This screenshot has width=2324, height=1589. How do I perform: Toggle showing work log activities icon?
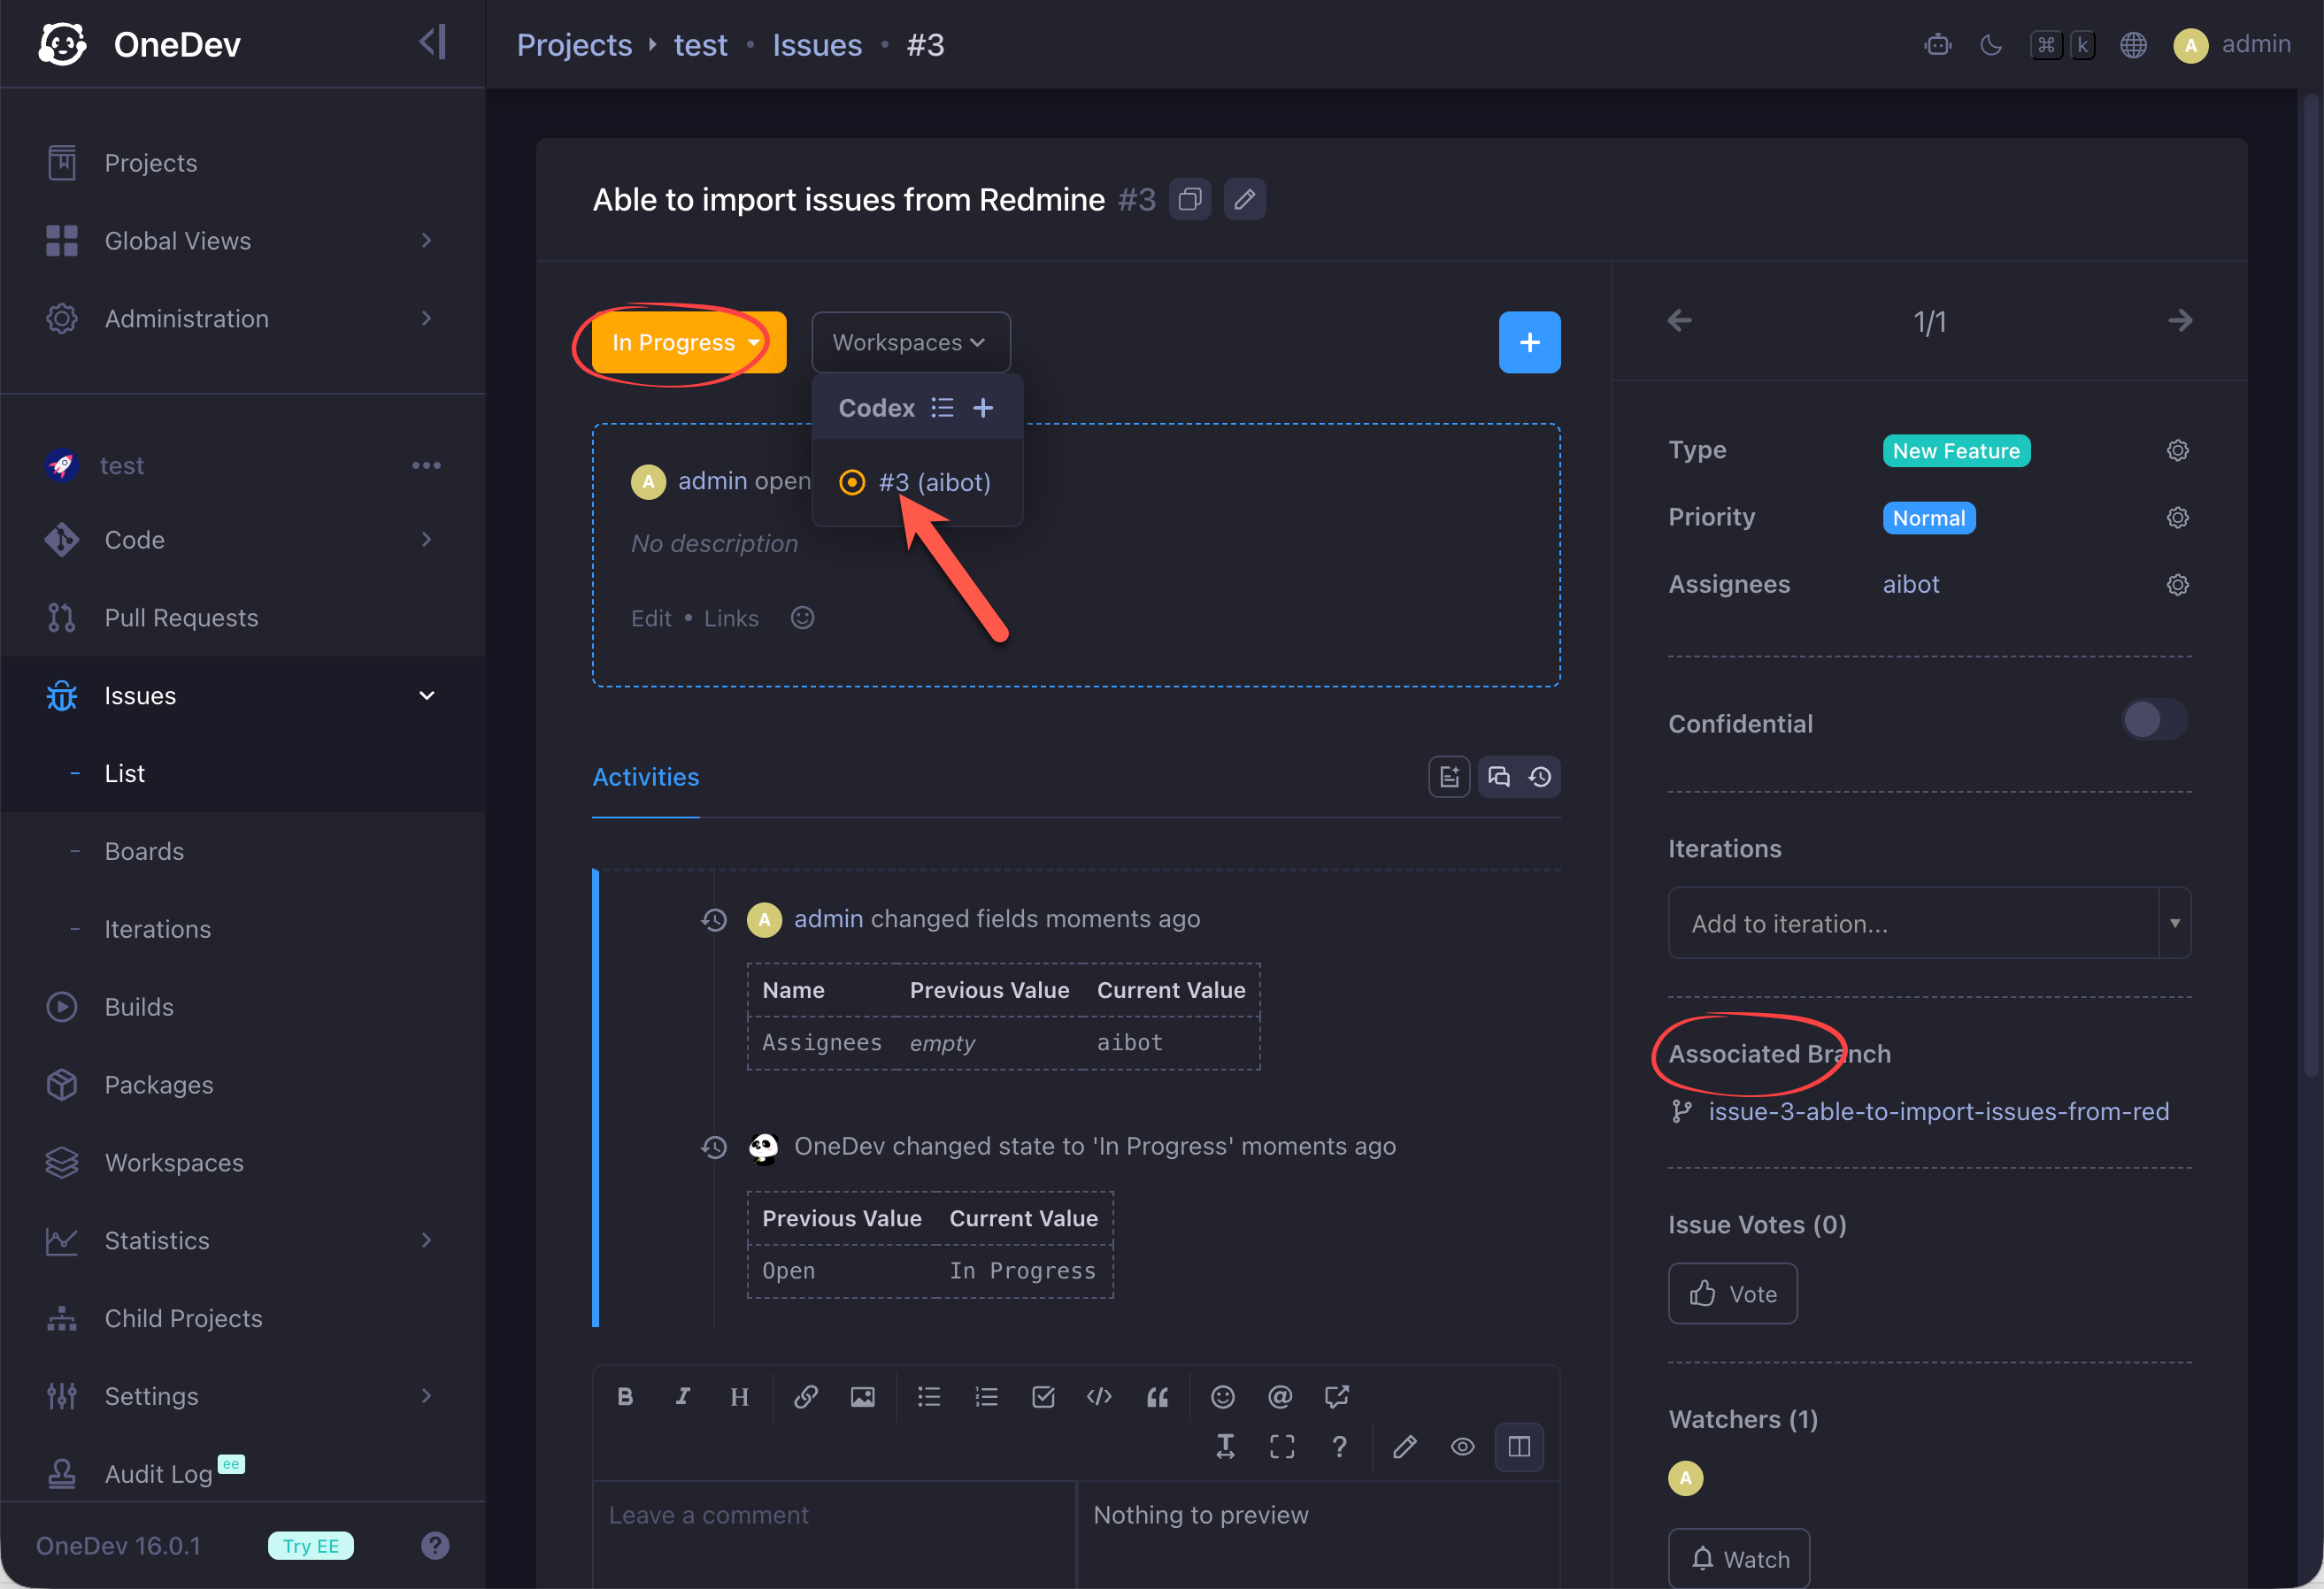point(1449,777)
